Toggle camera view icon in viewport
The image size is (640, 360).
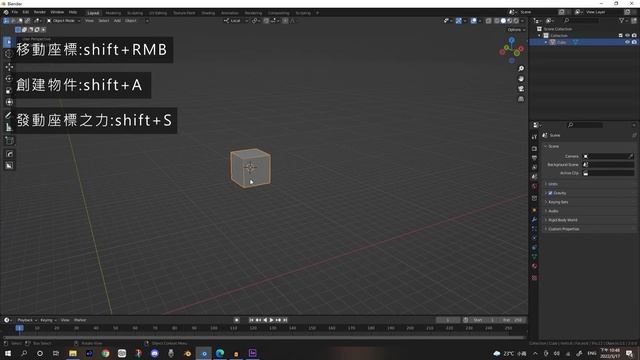point(521,89)
